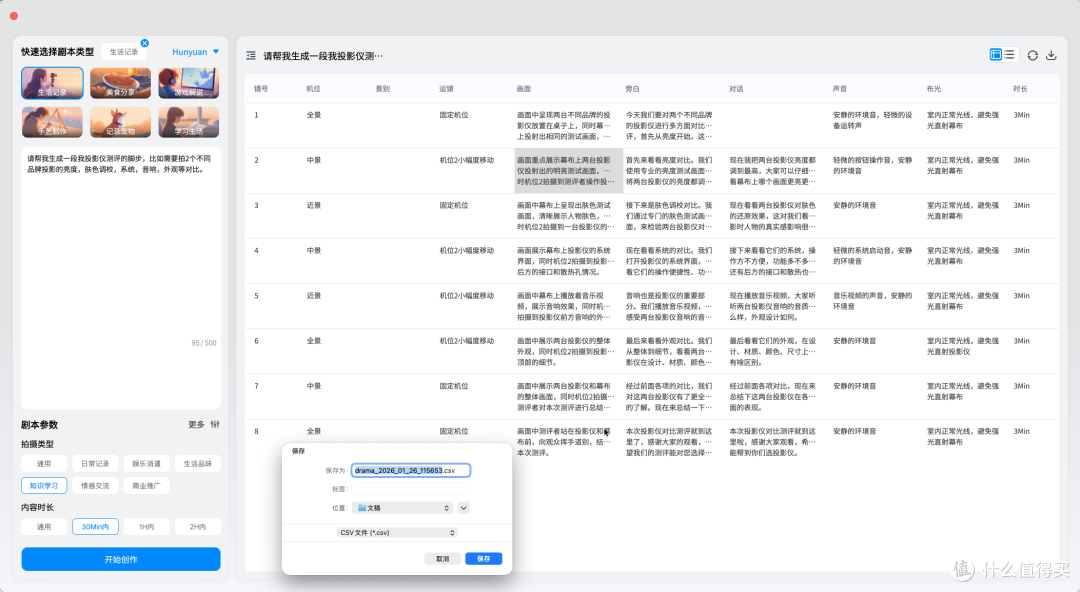Viewport: 1080px width, 592px height.
Task: Choose 通用 under 拍摄类型
Action: click(44, 464)
